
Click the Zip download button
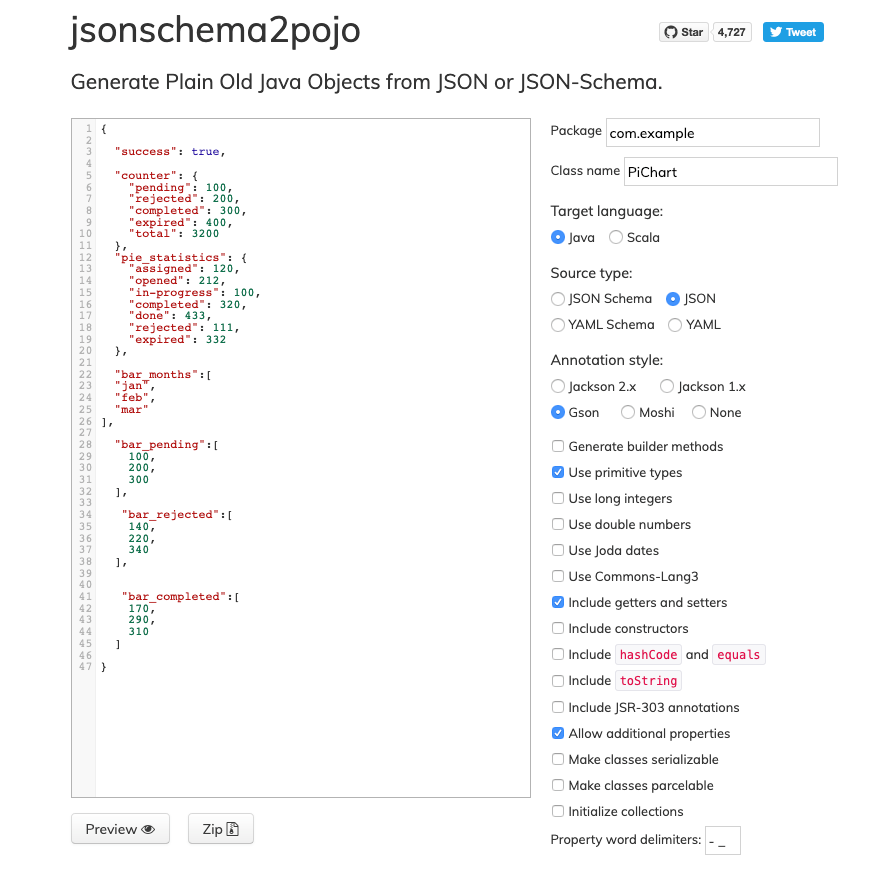(x=220, y=829)
